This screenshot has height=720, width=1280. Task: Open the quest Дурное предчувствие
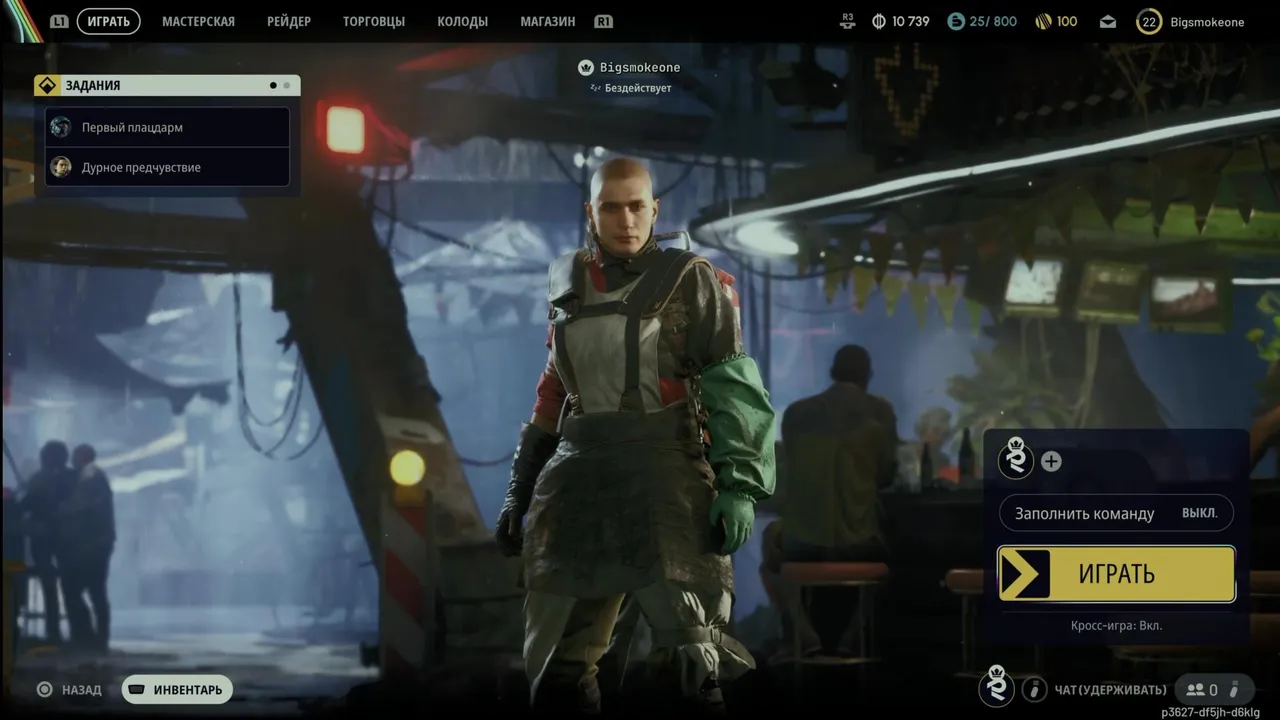pyautogui.click(x=168, y=167)
